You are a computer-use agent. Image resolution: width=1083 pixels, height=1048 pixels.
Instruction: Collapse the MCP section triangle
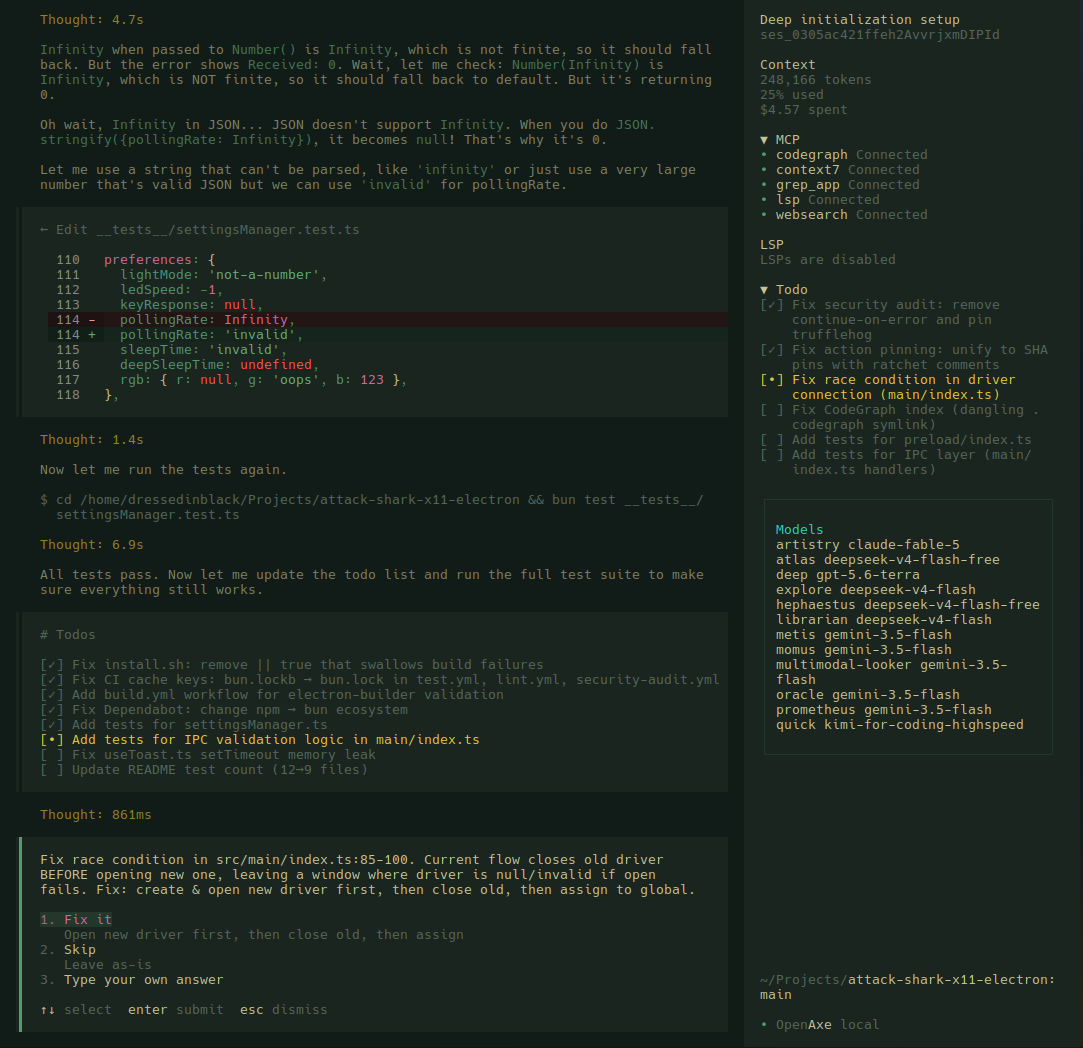tap(764, 140)
